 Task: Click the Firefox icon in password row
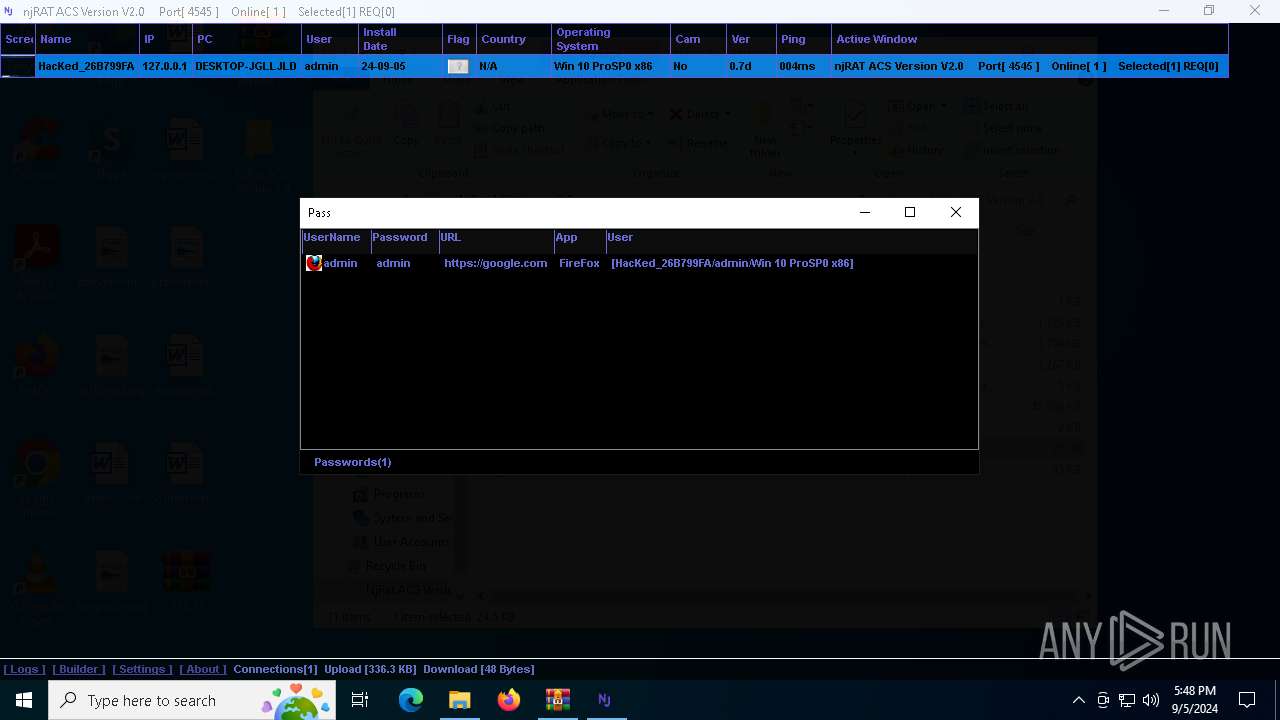314,263
